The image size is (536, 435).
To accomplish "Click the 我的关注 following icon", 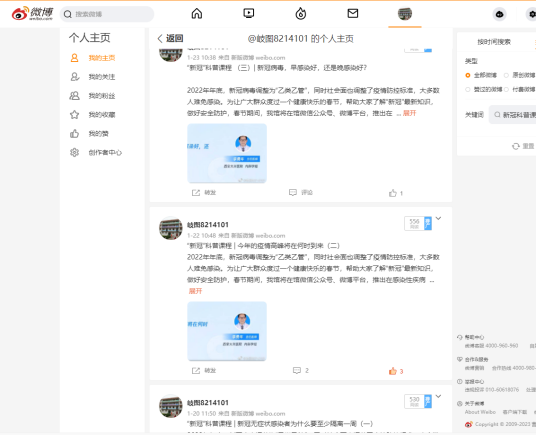I will pyautogui.click(x=75, y=77).
